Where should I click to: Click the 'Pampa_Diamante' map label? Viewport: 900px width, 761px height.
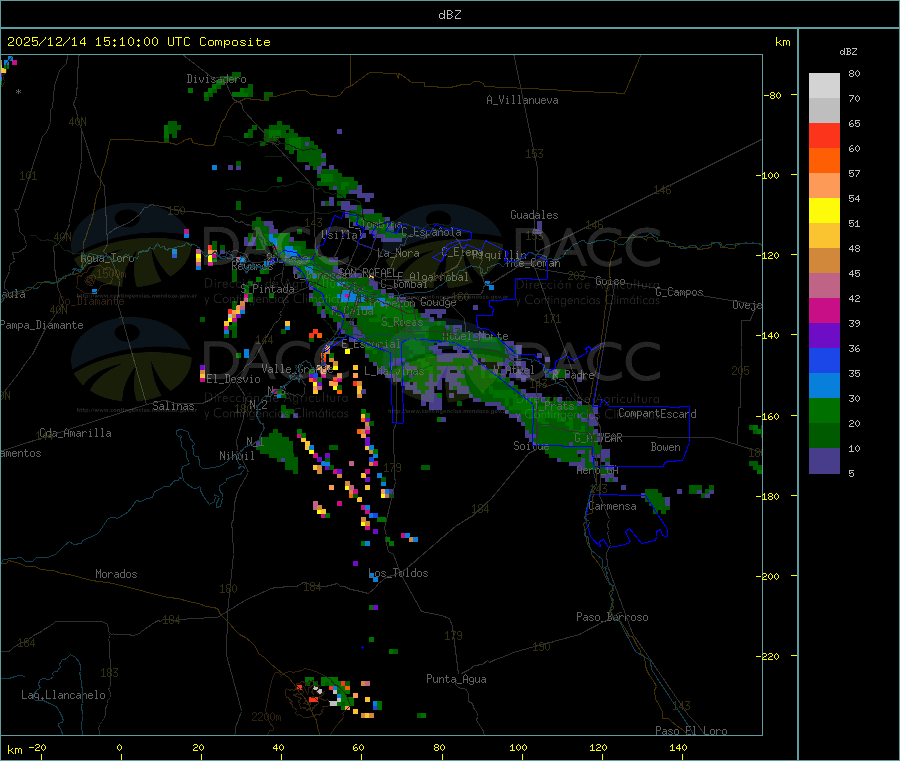[42, 325]
